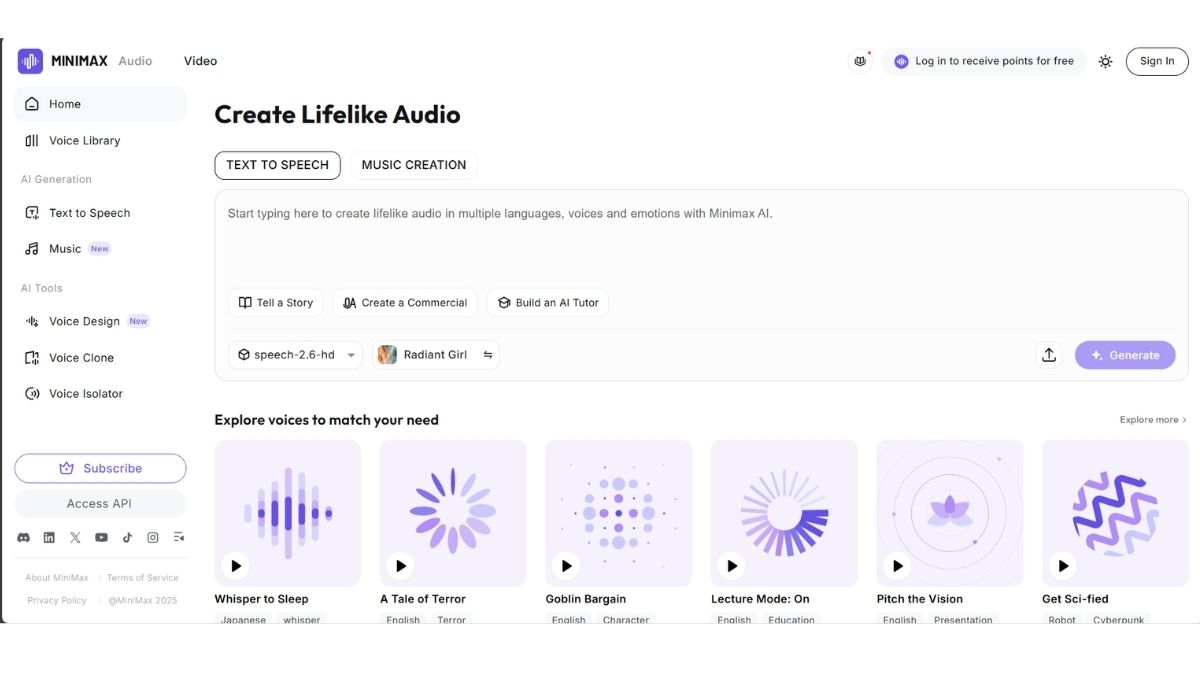Open the Voice Design tool

pyautogui.click(x=83, y=321)
